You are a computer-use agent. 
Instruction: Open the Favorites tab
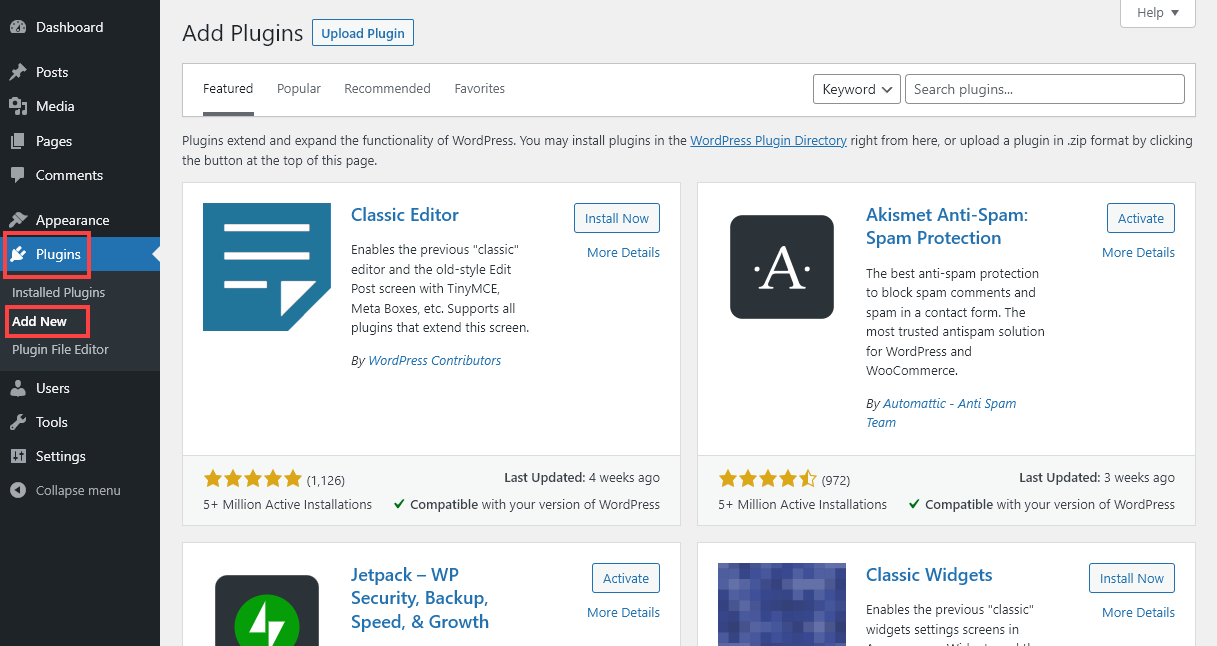(x=479, y=88)
